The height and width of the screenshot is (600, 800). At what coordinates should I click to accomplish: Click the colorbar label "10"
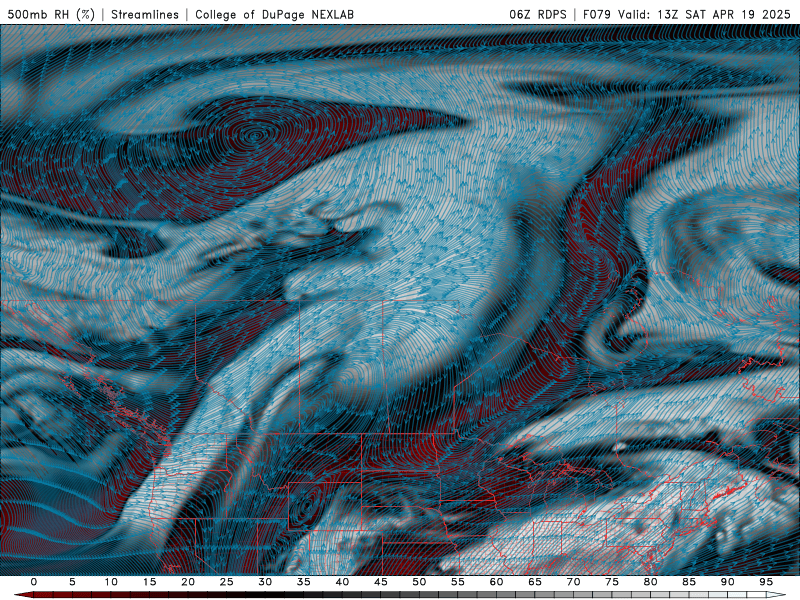click(x=111, y=582)
